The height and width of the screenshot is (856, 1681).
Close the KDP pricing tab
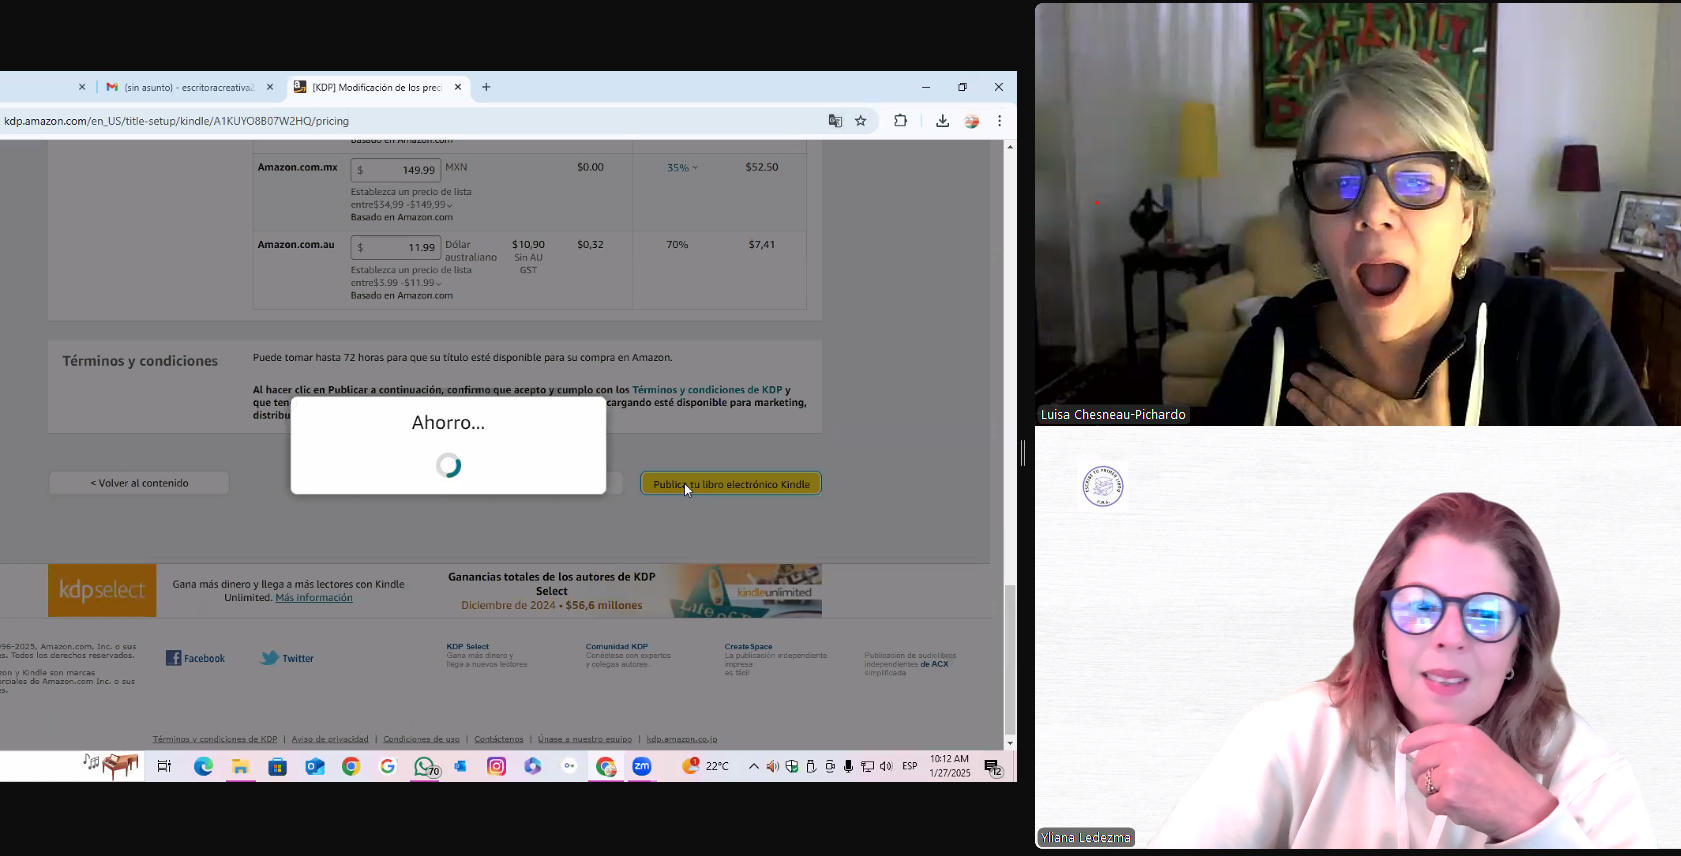click(x=458, y=87)
